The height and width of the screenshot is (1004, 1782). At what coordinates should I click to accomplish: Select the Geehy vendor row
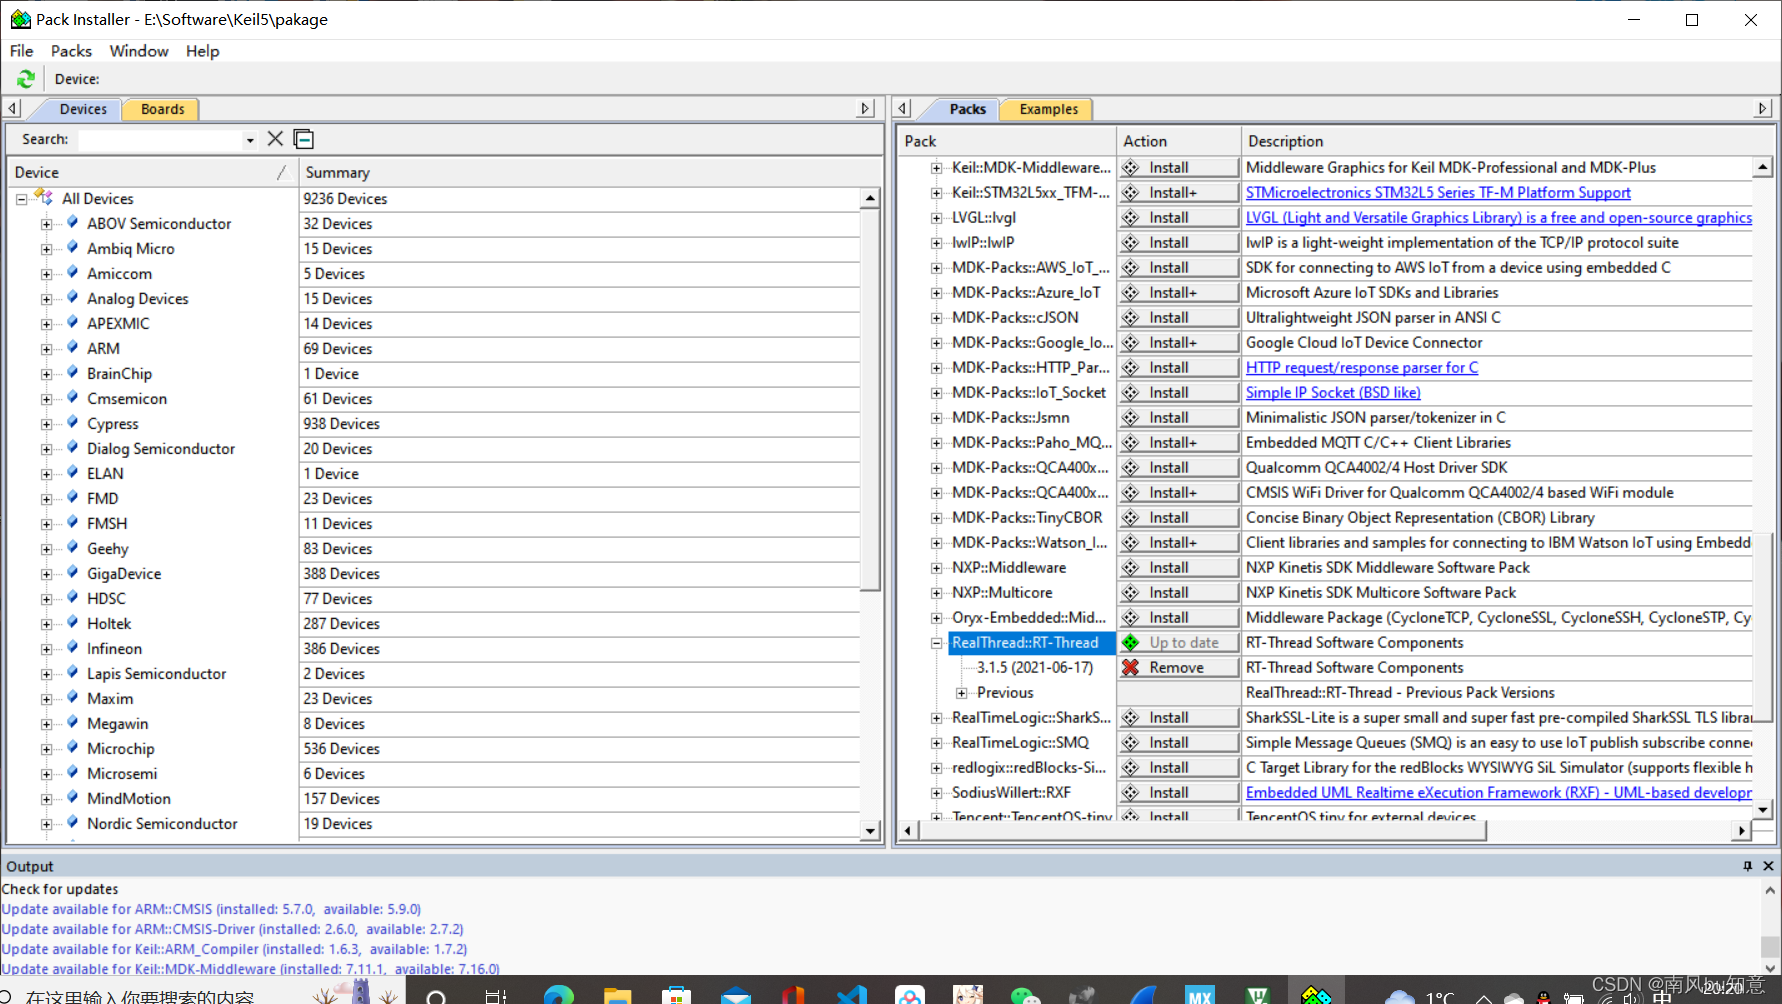tap(107, 548)
